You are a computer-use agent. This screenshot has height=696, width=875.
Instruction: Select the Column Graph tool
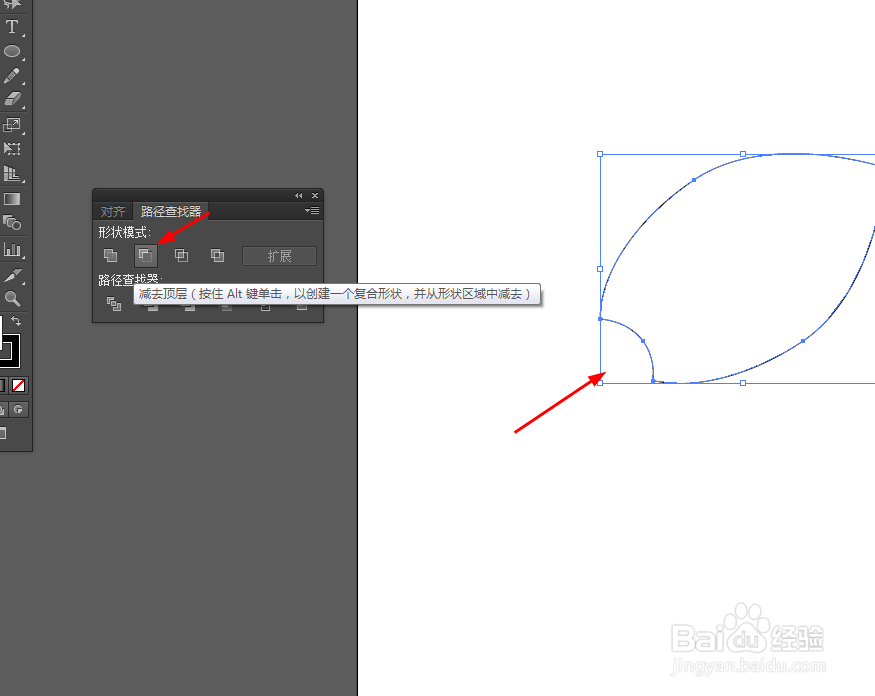pos(12,249)
